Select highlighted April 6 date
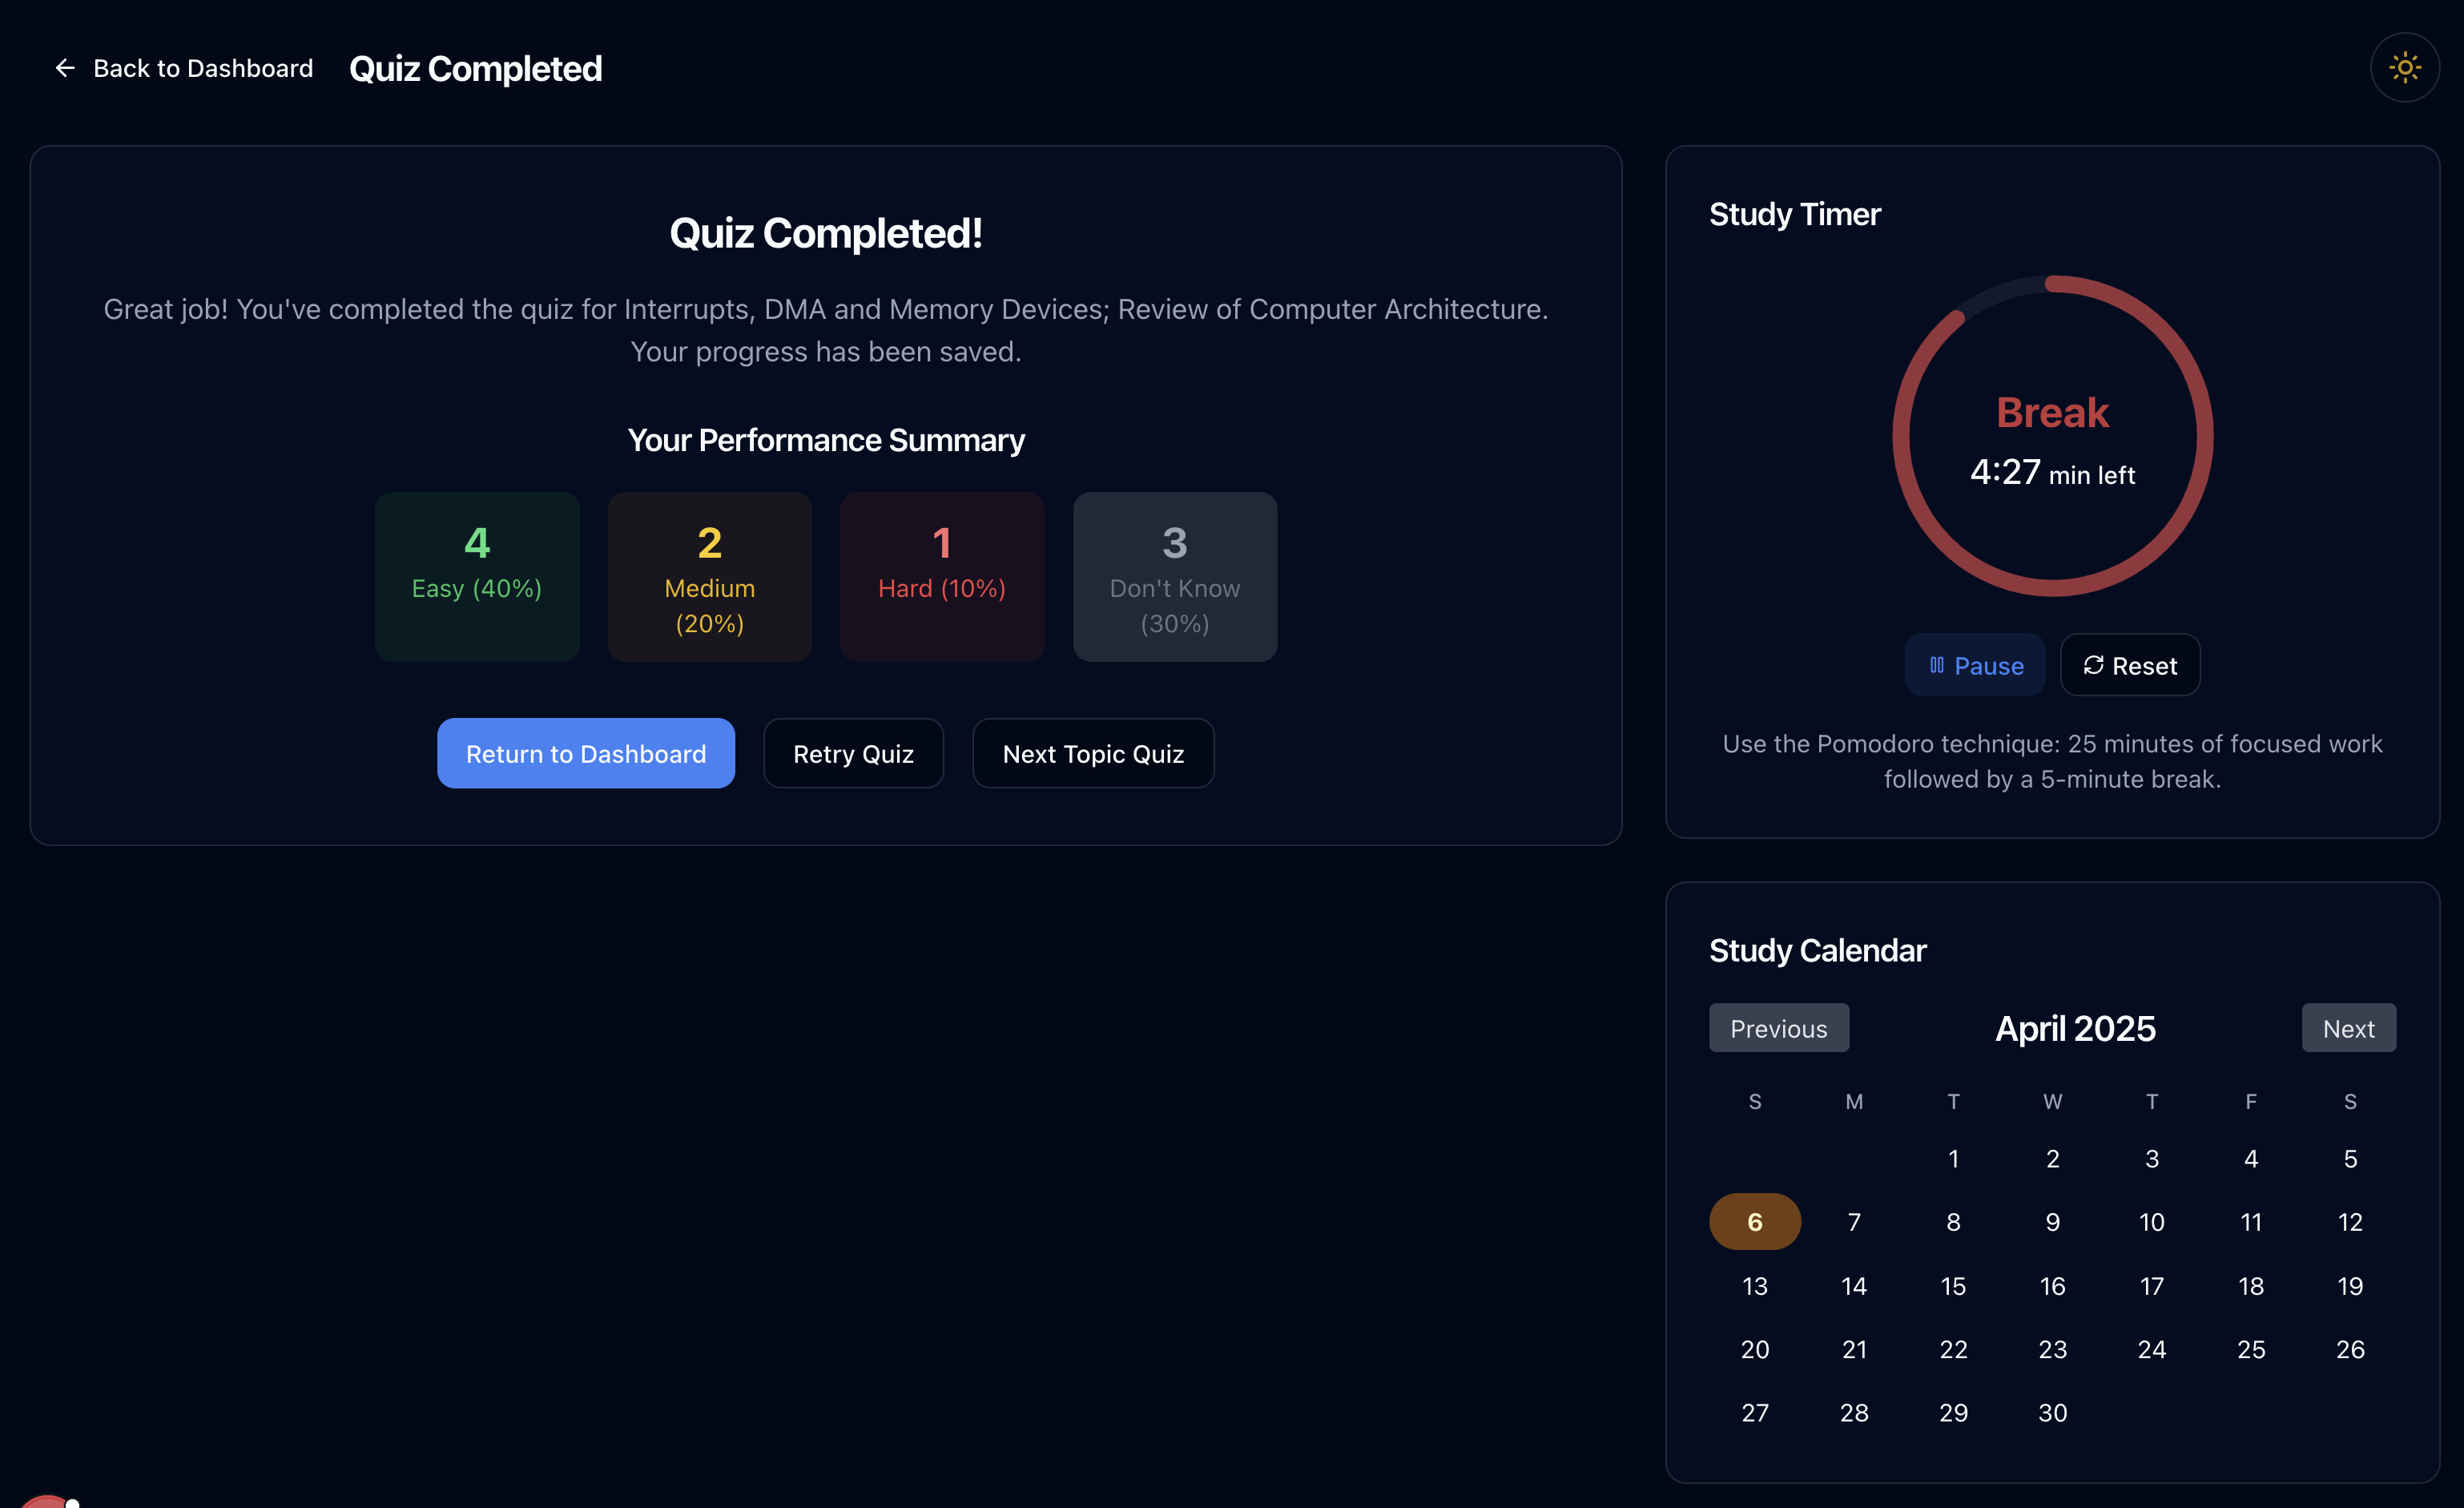The width and height of the screenshot is (2464, 1508). (x=1754, y=1221)
